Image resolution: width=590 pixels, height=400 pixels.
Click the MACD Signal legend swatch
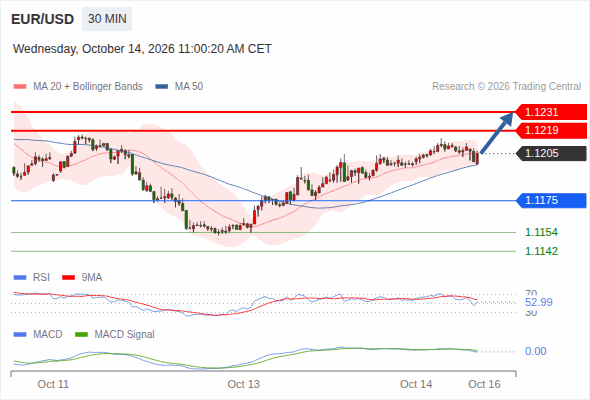pos(81,335)
